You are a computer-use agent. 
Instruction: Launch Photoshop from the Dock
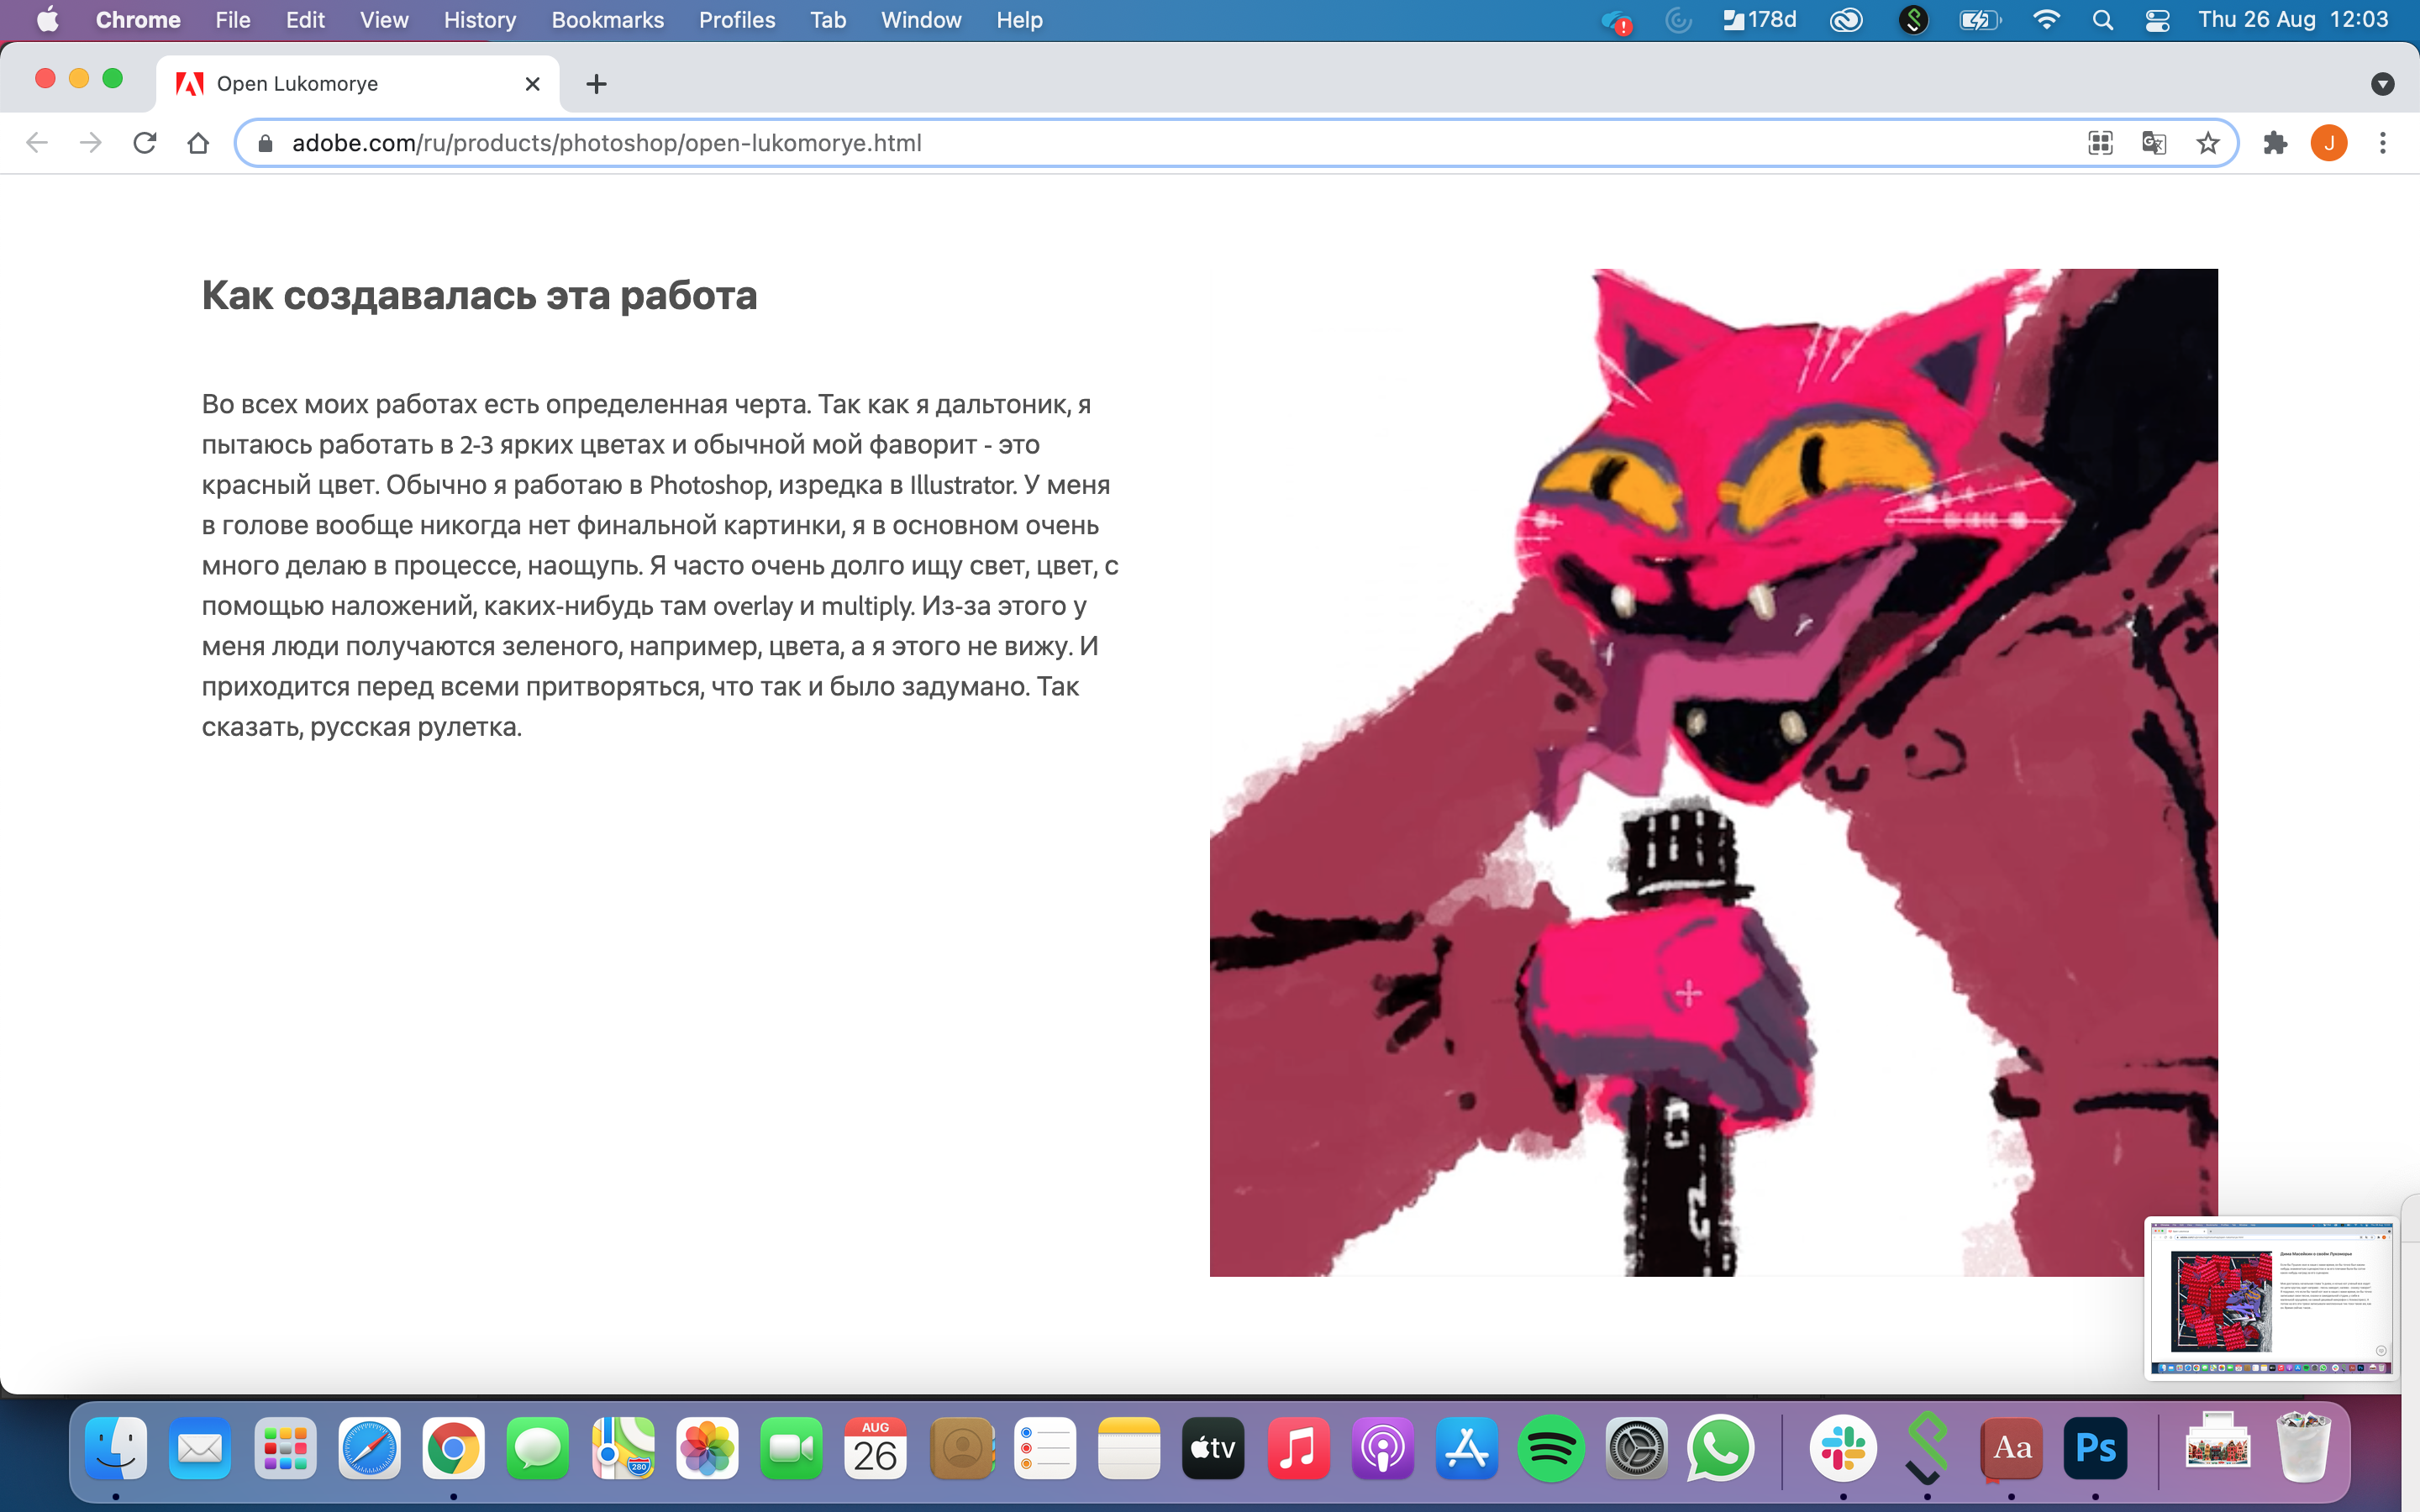coord(2095,1448)
